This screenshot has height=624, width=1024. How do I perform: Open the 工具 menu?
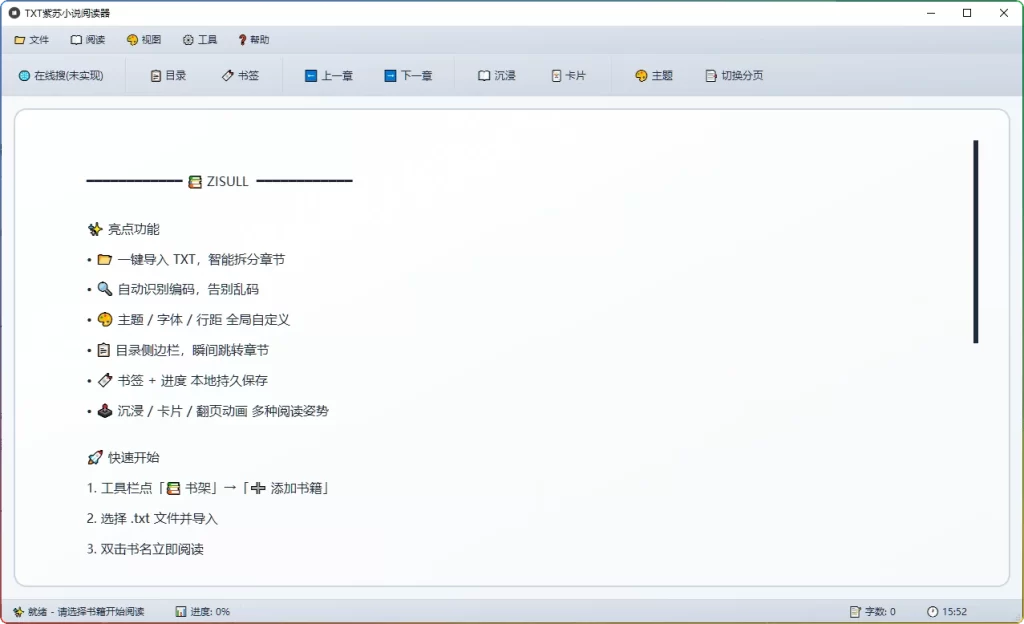[x=199, y=40]
